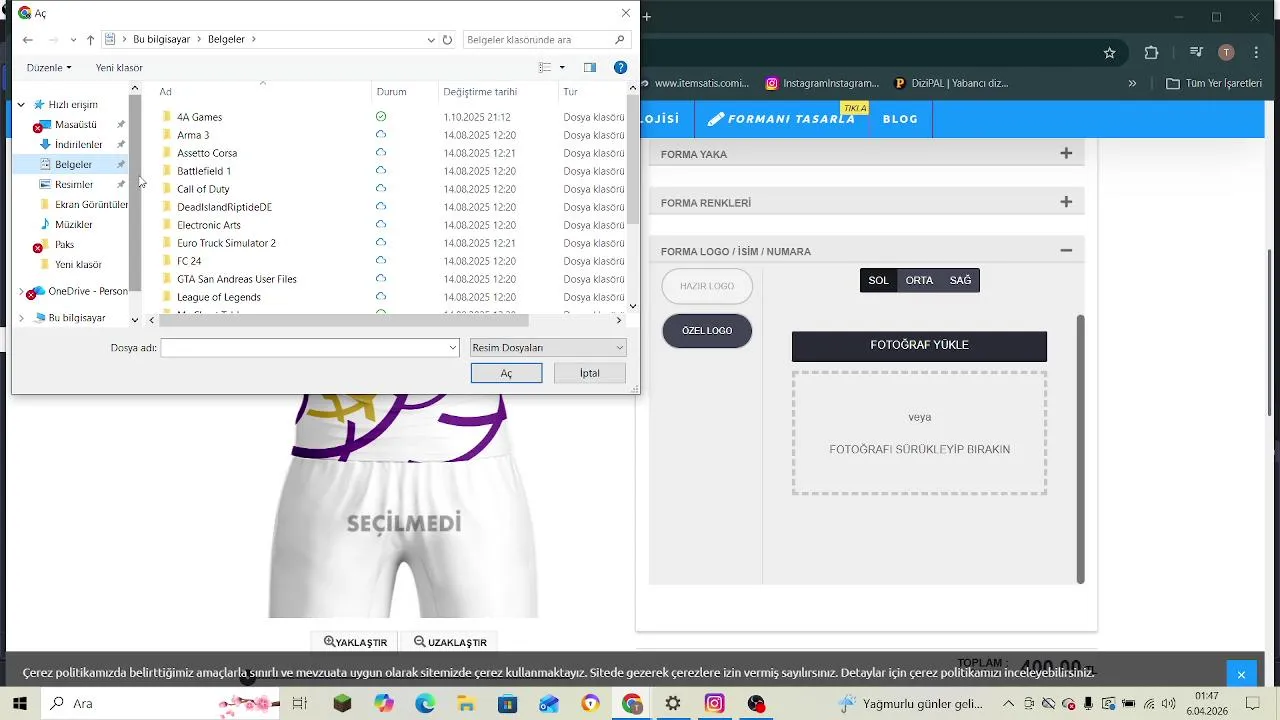Select İndirilenler in the navigation pane
The width and height of the screenshot is (1280, 720).
[78, 145]
